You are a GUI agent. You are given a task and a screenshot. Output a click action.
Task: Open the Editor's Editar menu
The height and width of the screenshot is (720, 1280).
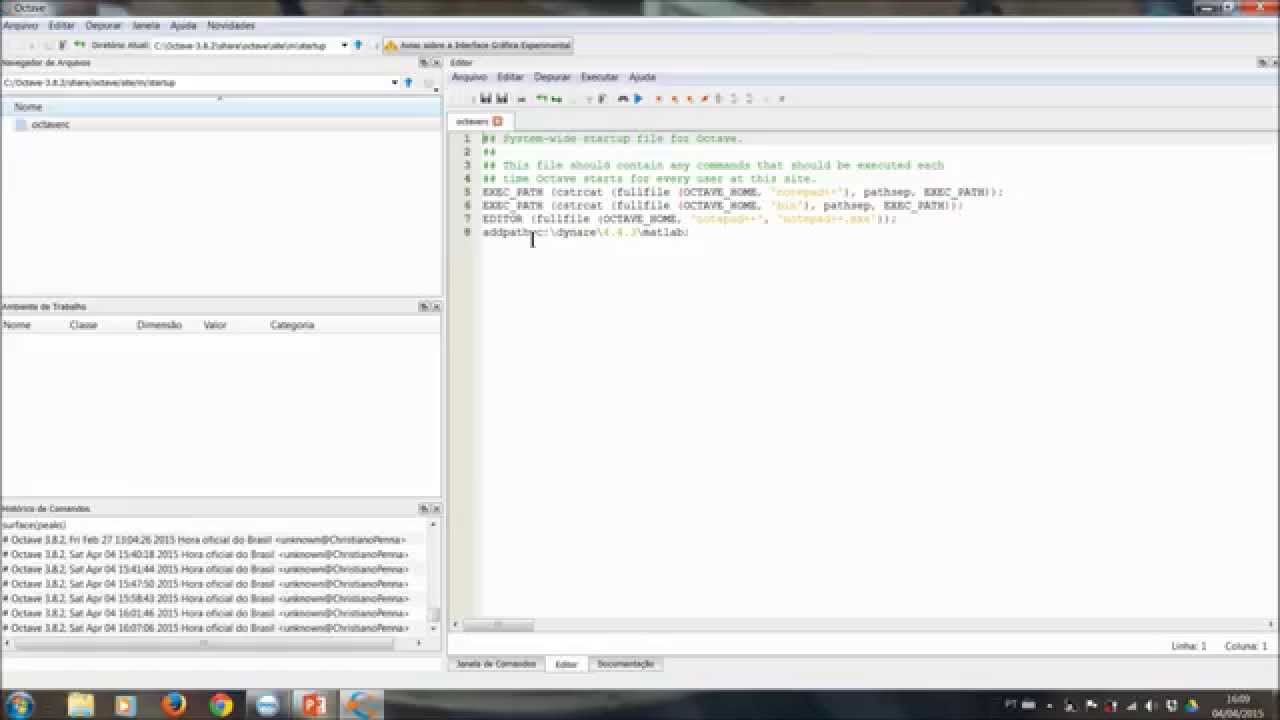pyautogui.click(x=510, y=77)
